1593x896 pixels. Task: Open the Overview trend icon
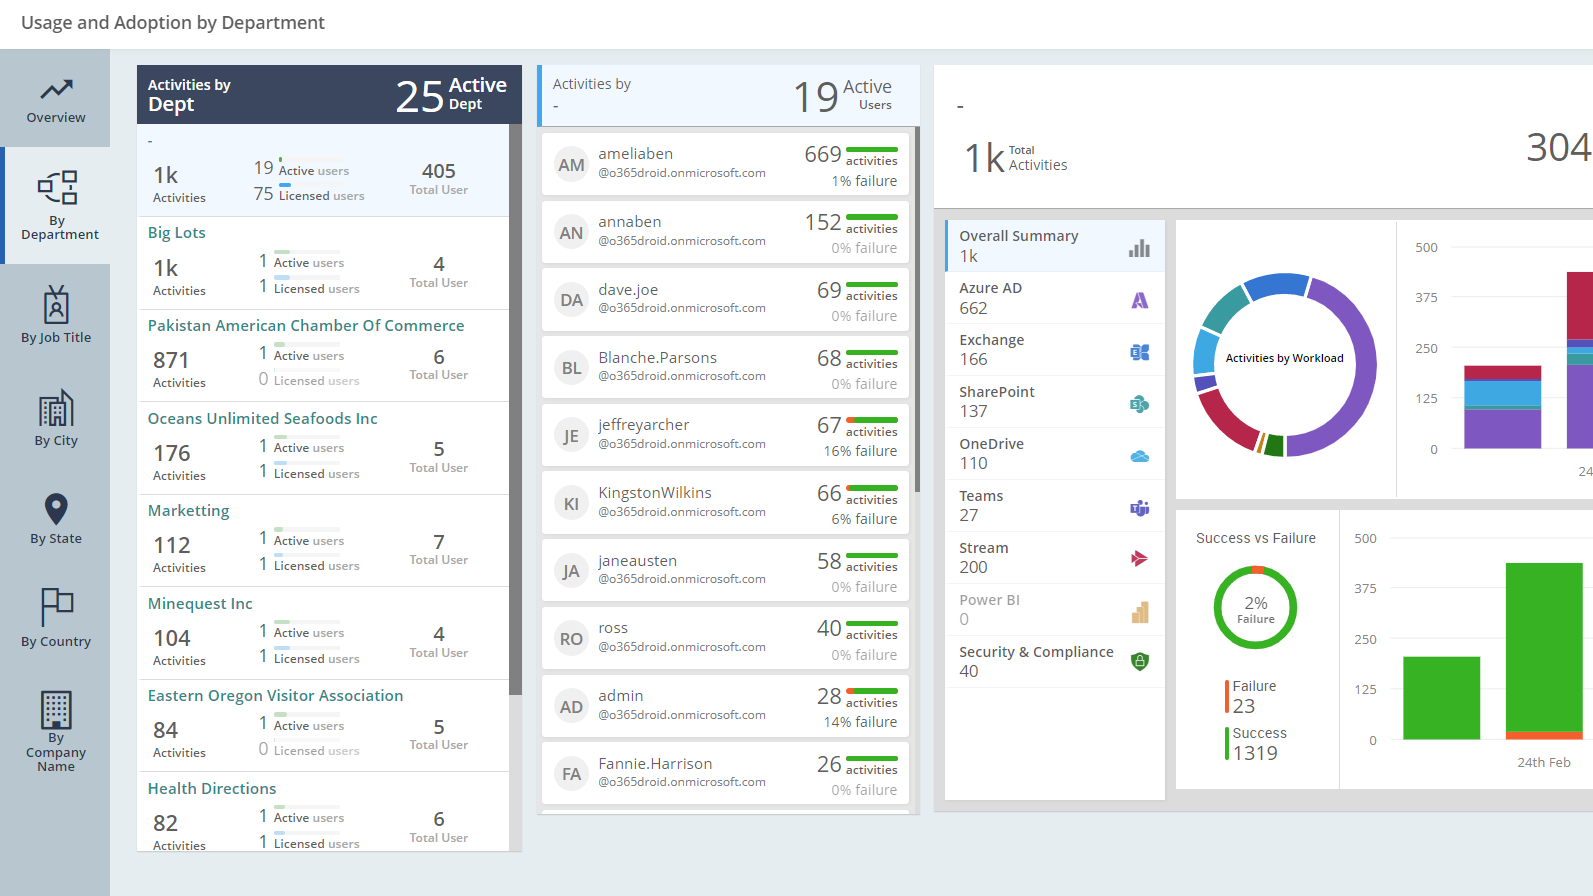[x=56, y=90]
